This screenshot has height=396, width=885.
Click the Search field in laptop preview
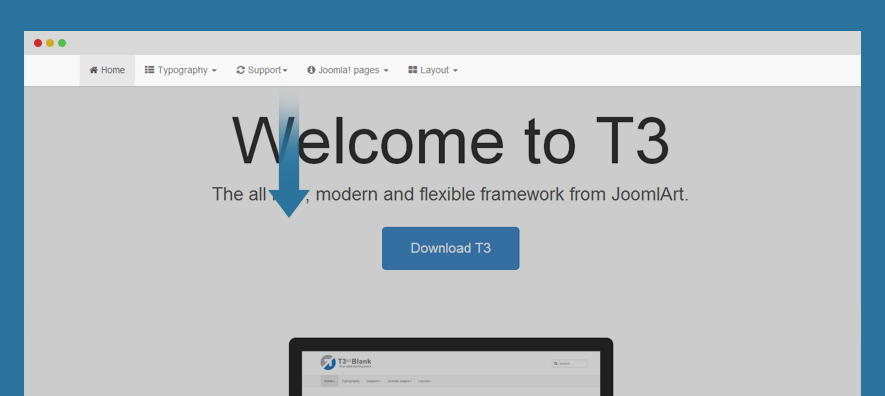coord(569,364)
